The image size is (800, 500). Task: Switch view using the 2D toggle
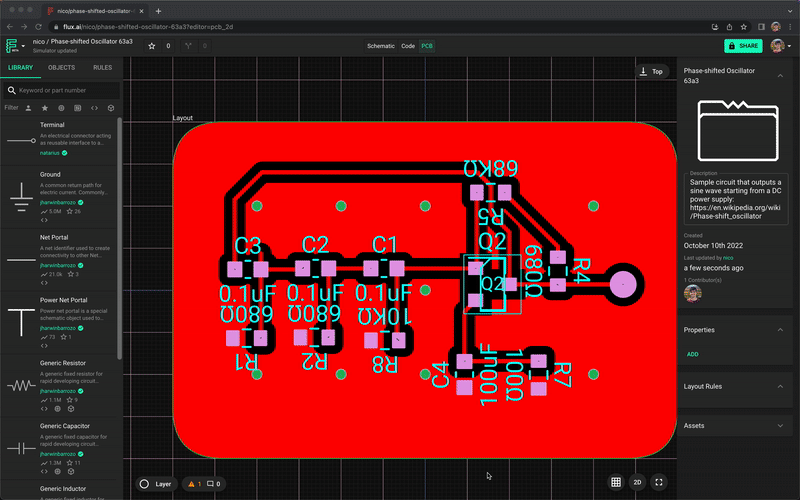point(637,483)
